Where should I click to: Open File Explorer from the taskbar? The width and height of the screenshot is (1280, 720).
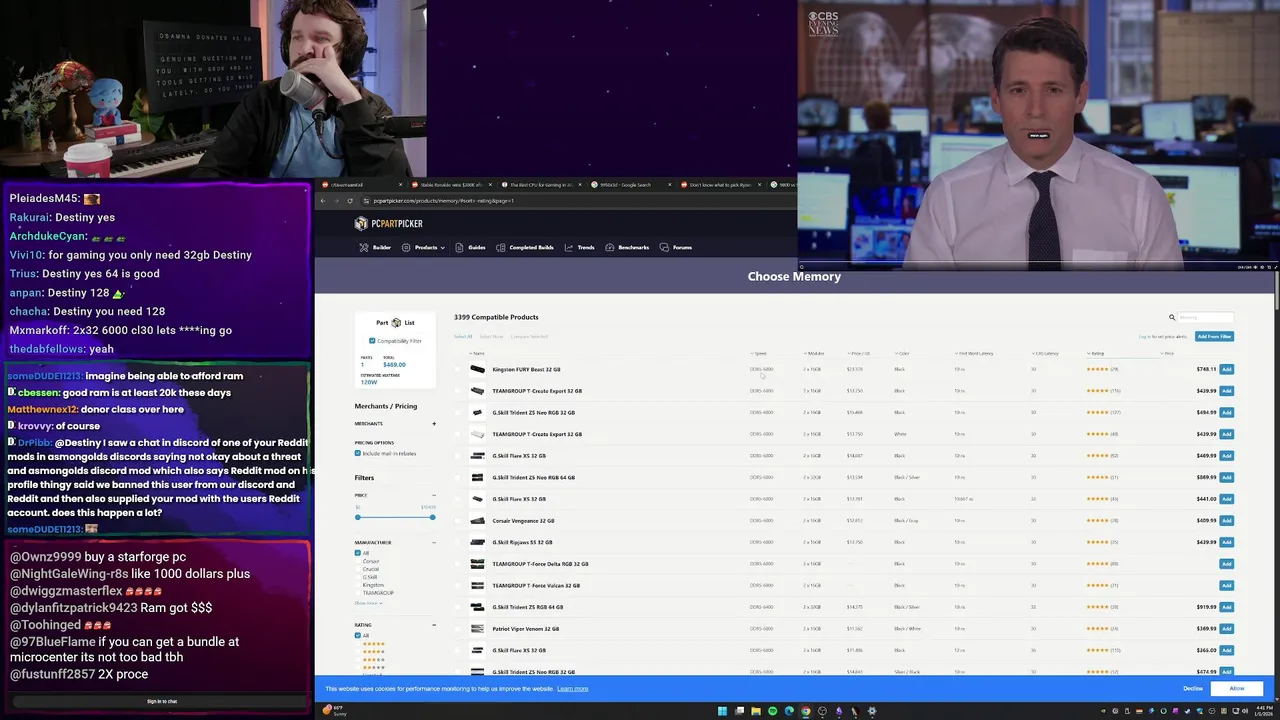click(x=756, y=711)
